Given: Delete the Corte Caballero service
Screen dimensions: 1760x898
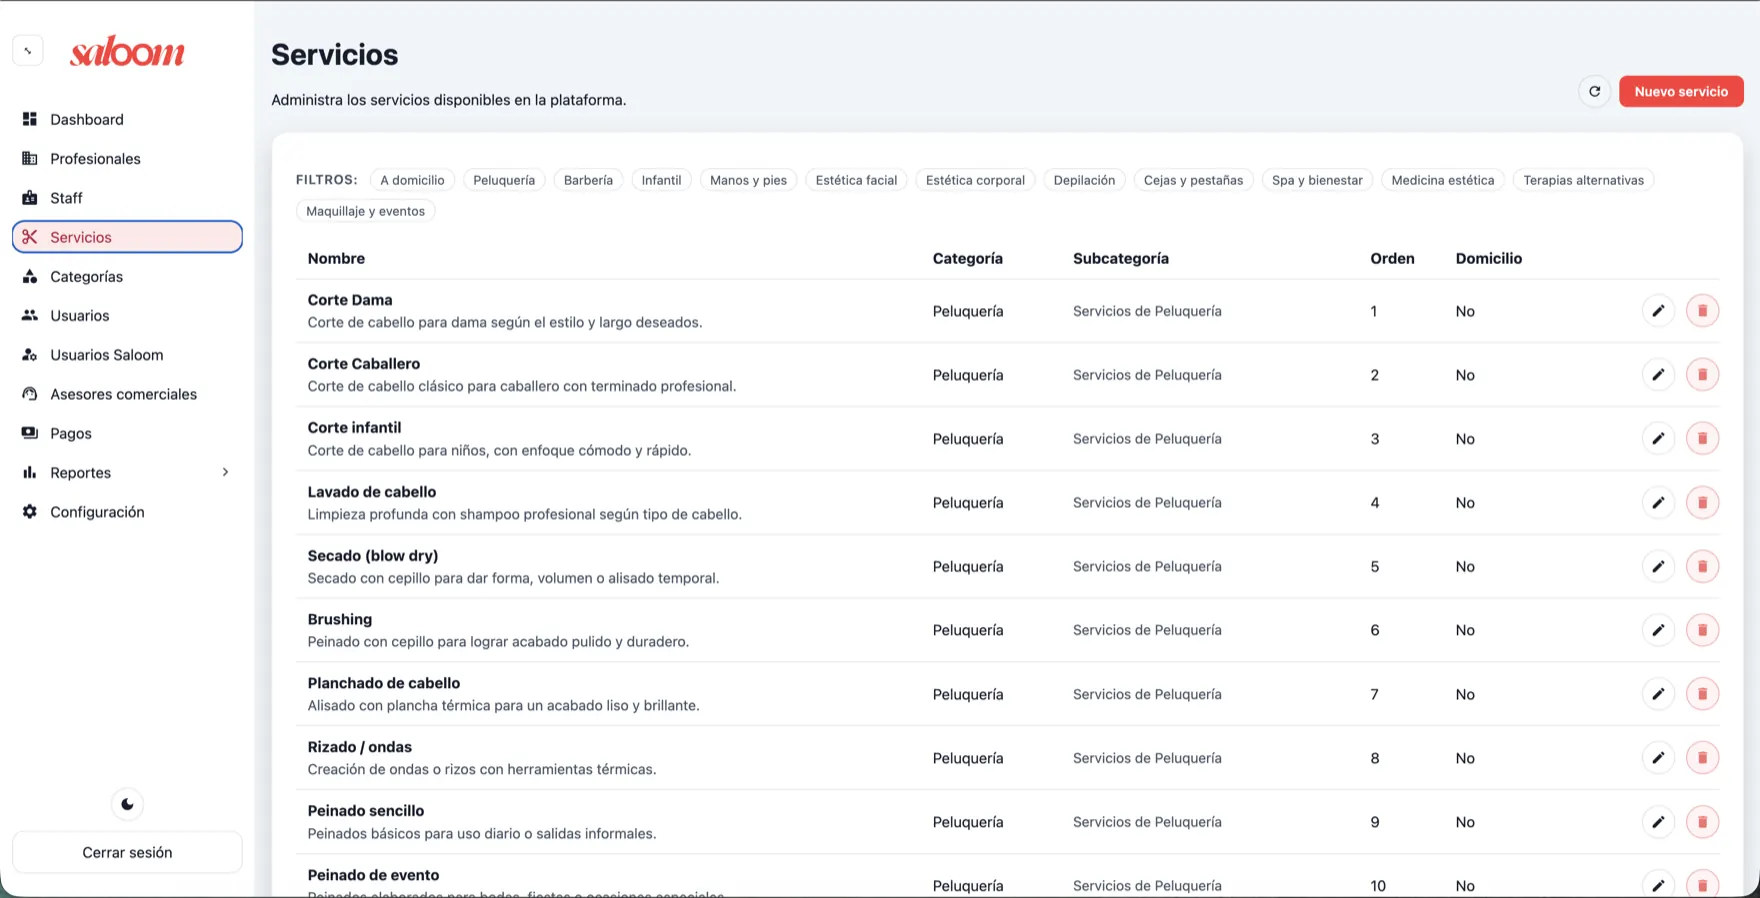Looking at the screenshot, I should [x=1702, y=375].
